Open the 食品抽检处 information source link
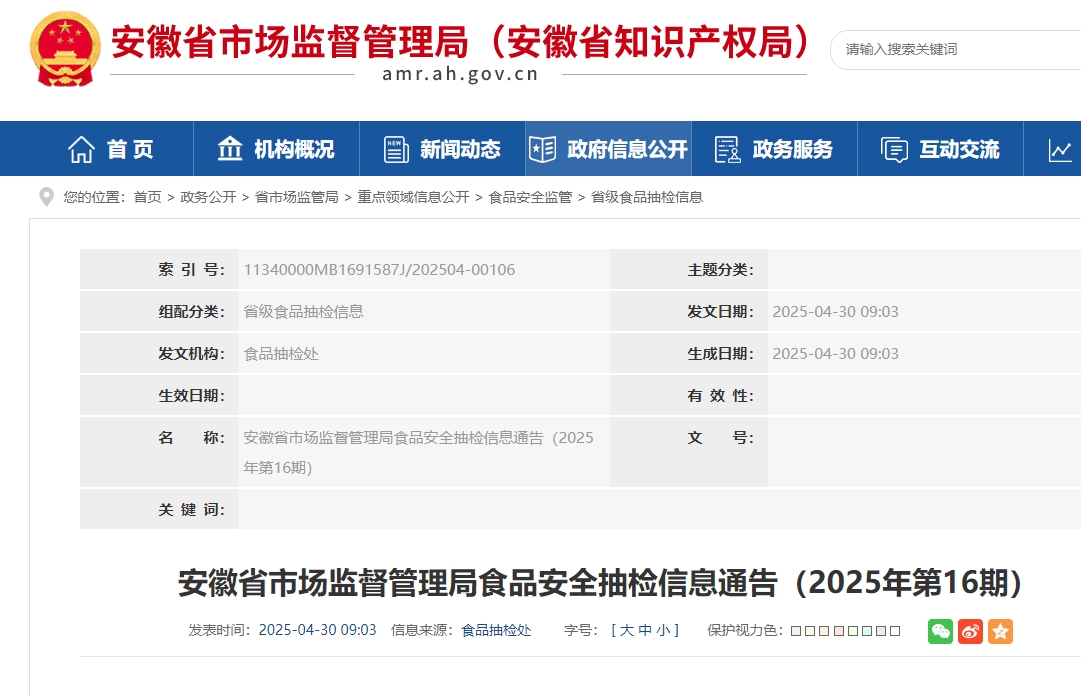Image resolution: width=1081 pixels, height=696 pixels. point(496,630)
